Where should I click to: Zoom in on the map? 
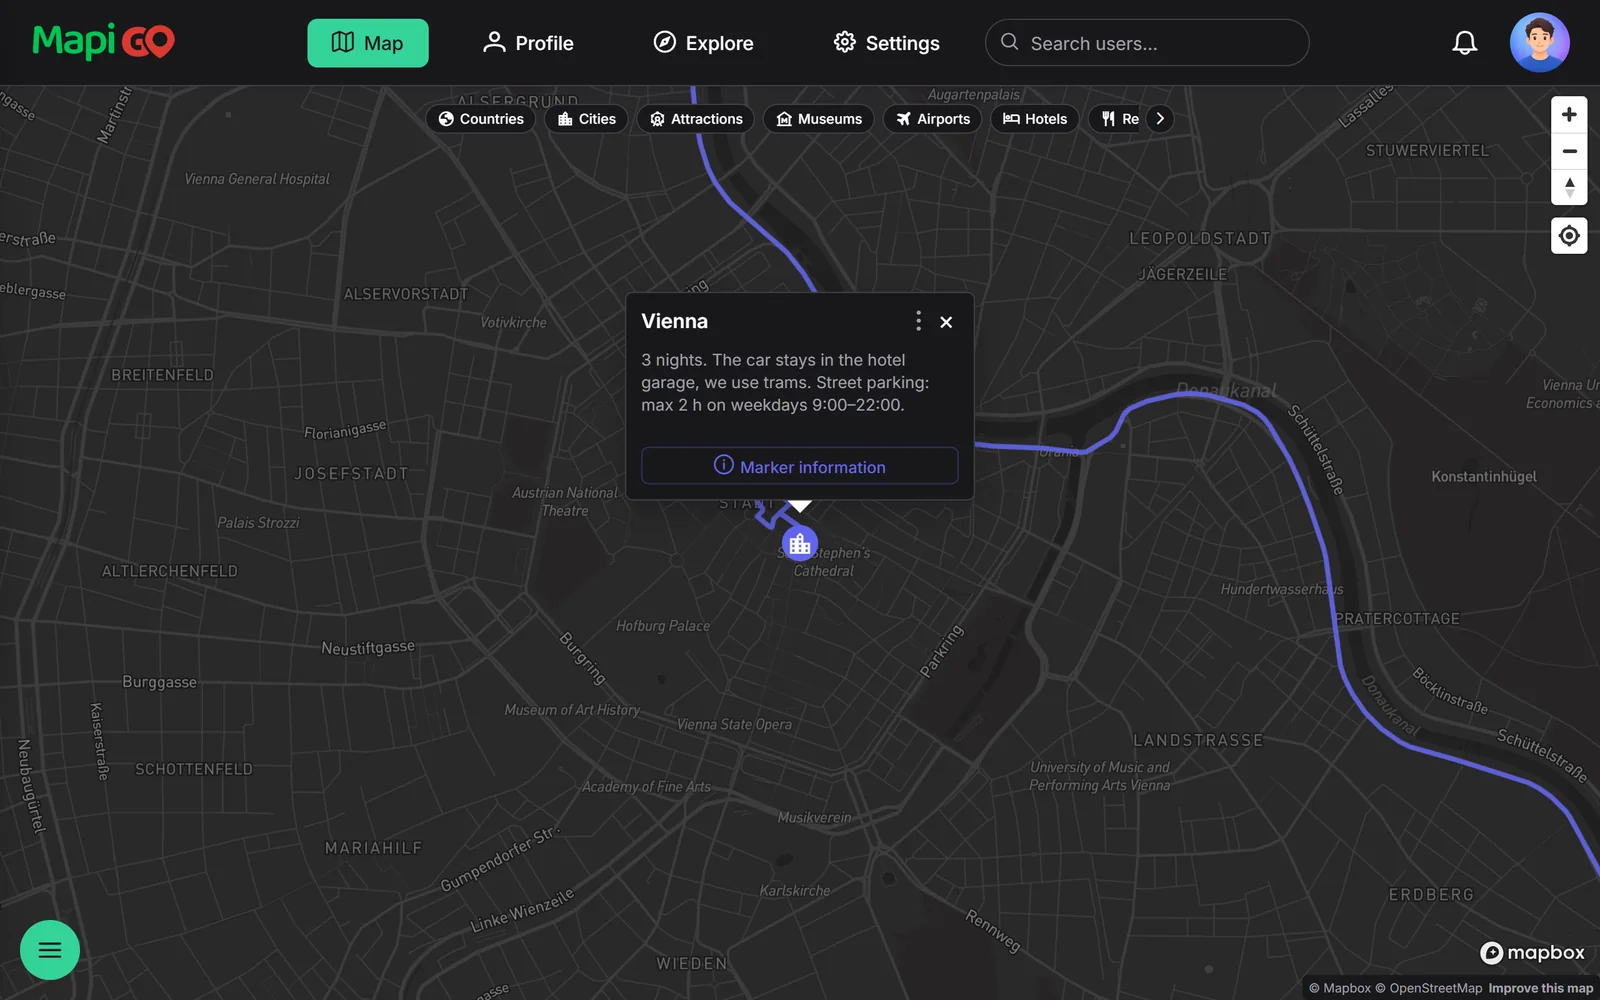coord(1569,115)
